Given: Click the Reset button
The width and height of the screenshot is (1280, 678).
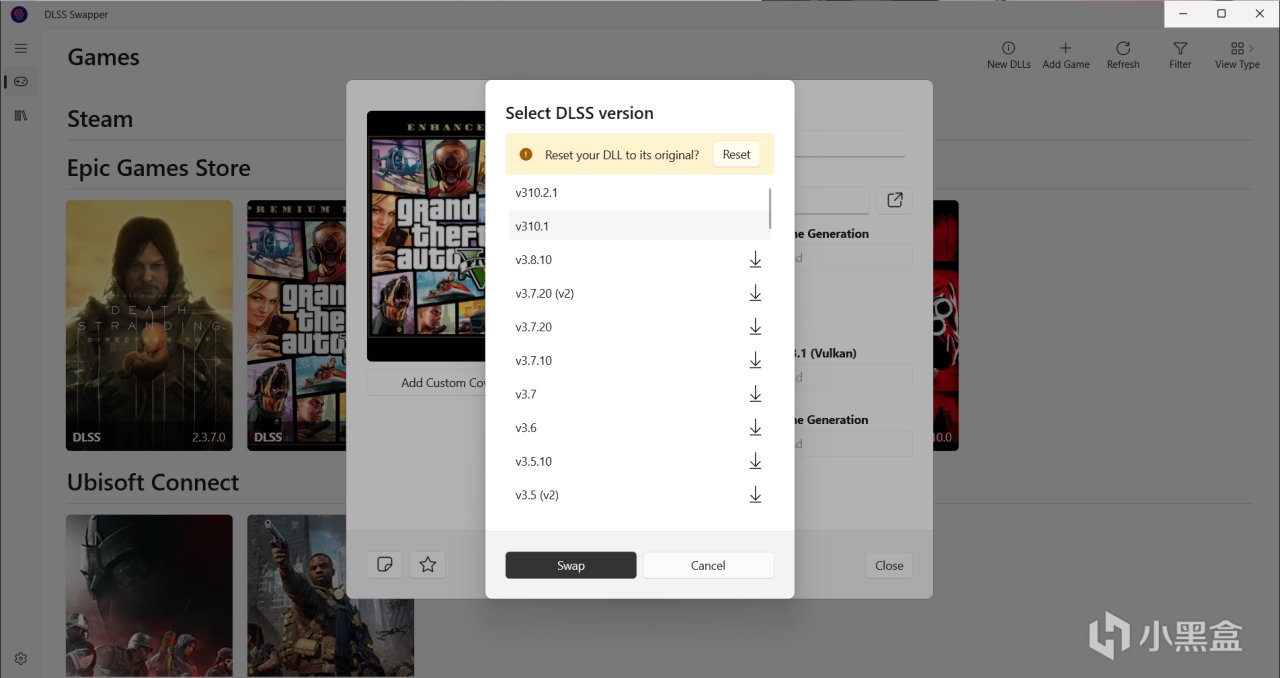Looking at the screenshot, I should [736, 154].
